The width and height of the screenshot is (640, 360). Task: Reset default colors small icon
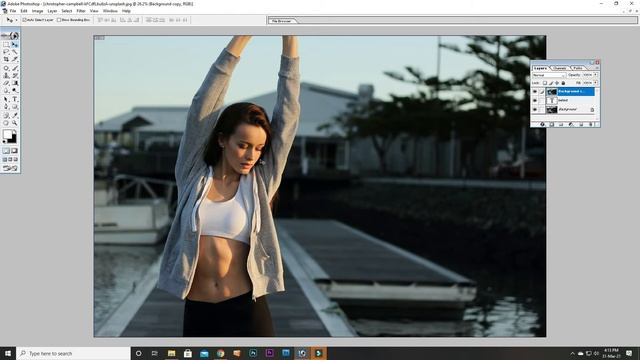point(4,142)
